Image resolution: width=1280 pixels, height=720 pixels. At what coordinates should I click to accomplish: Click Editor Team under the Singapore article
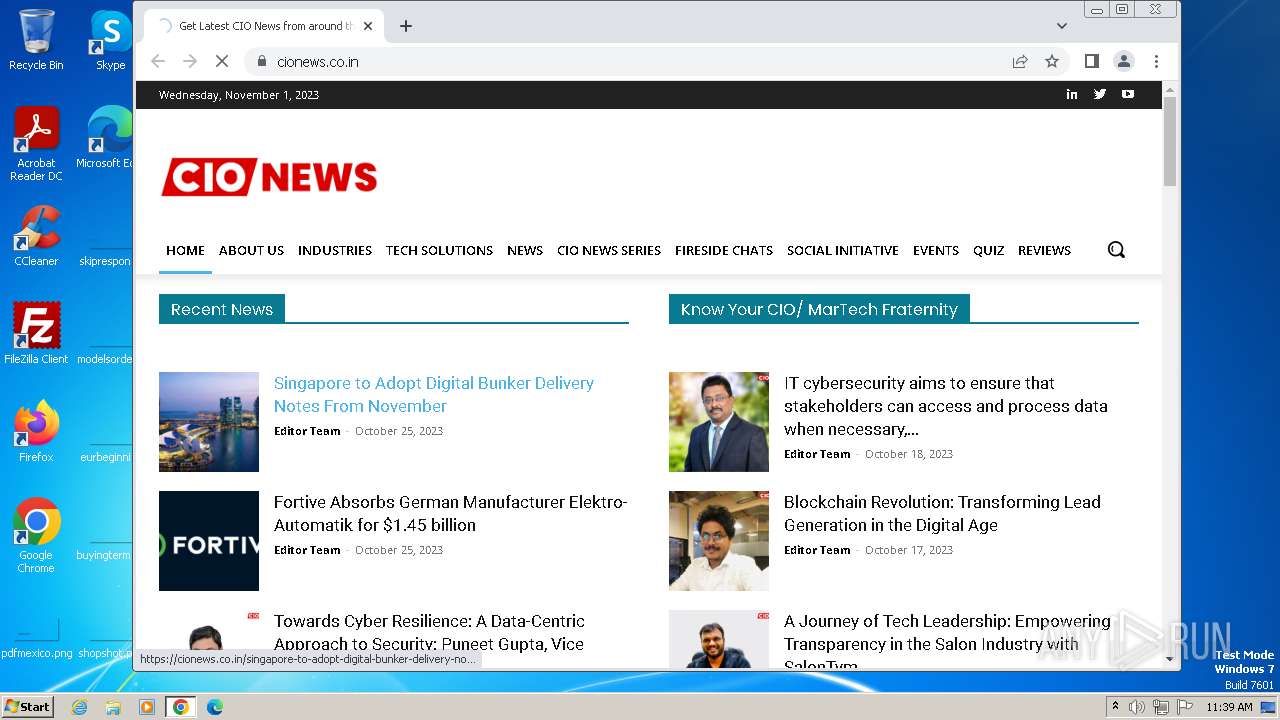point(307,431)
